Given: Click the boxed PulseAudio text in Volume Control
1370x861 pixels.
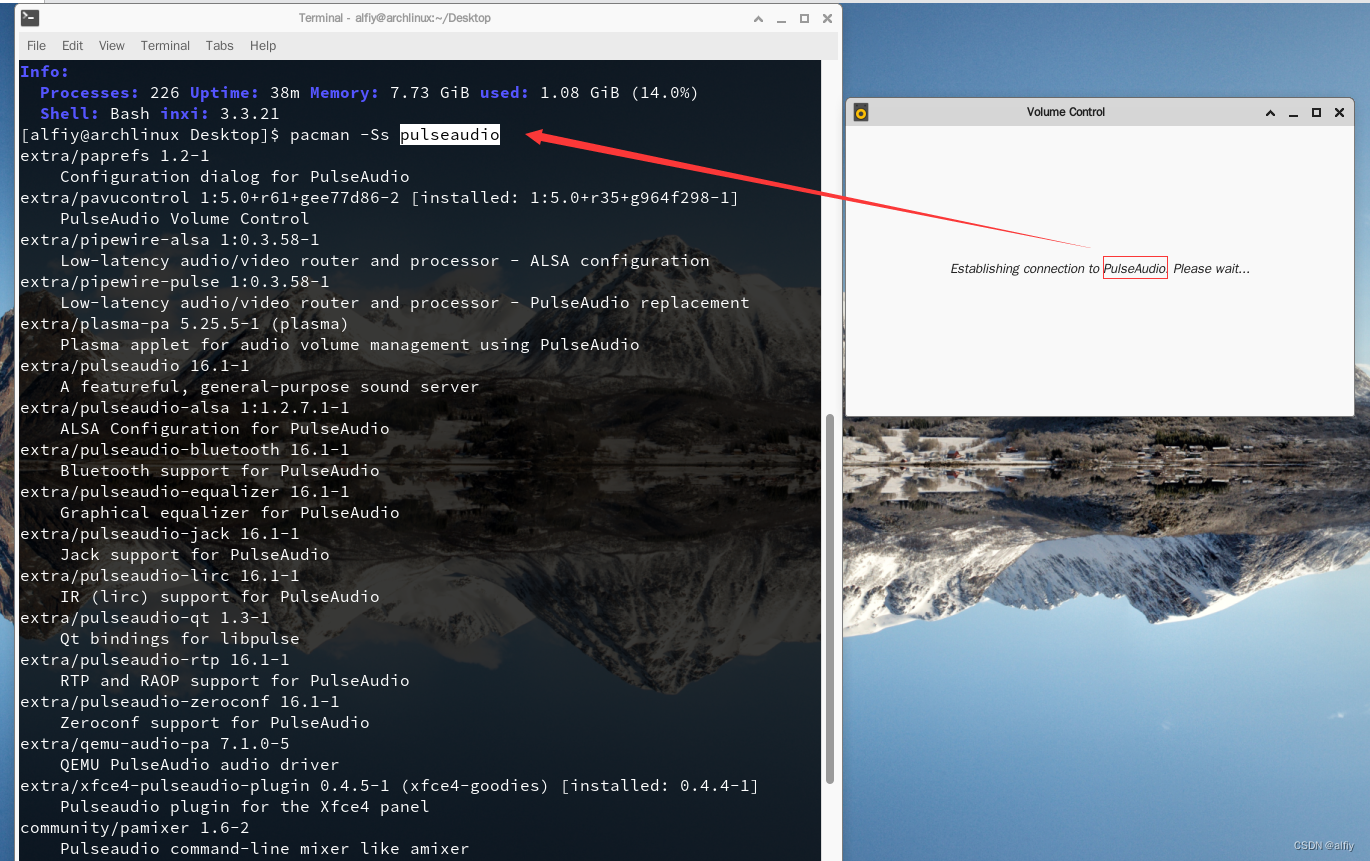Looking at the screenshot, I should (1135, 268).
